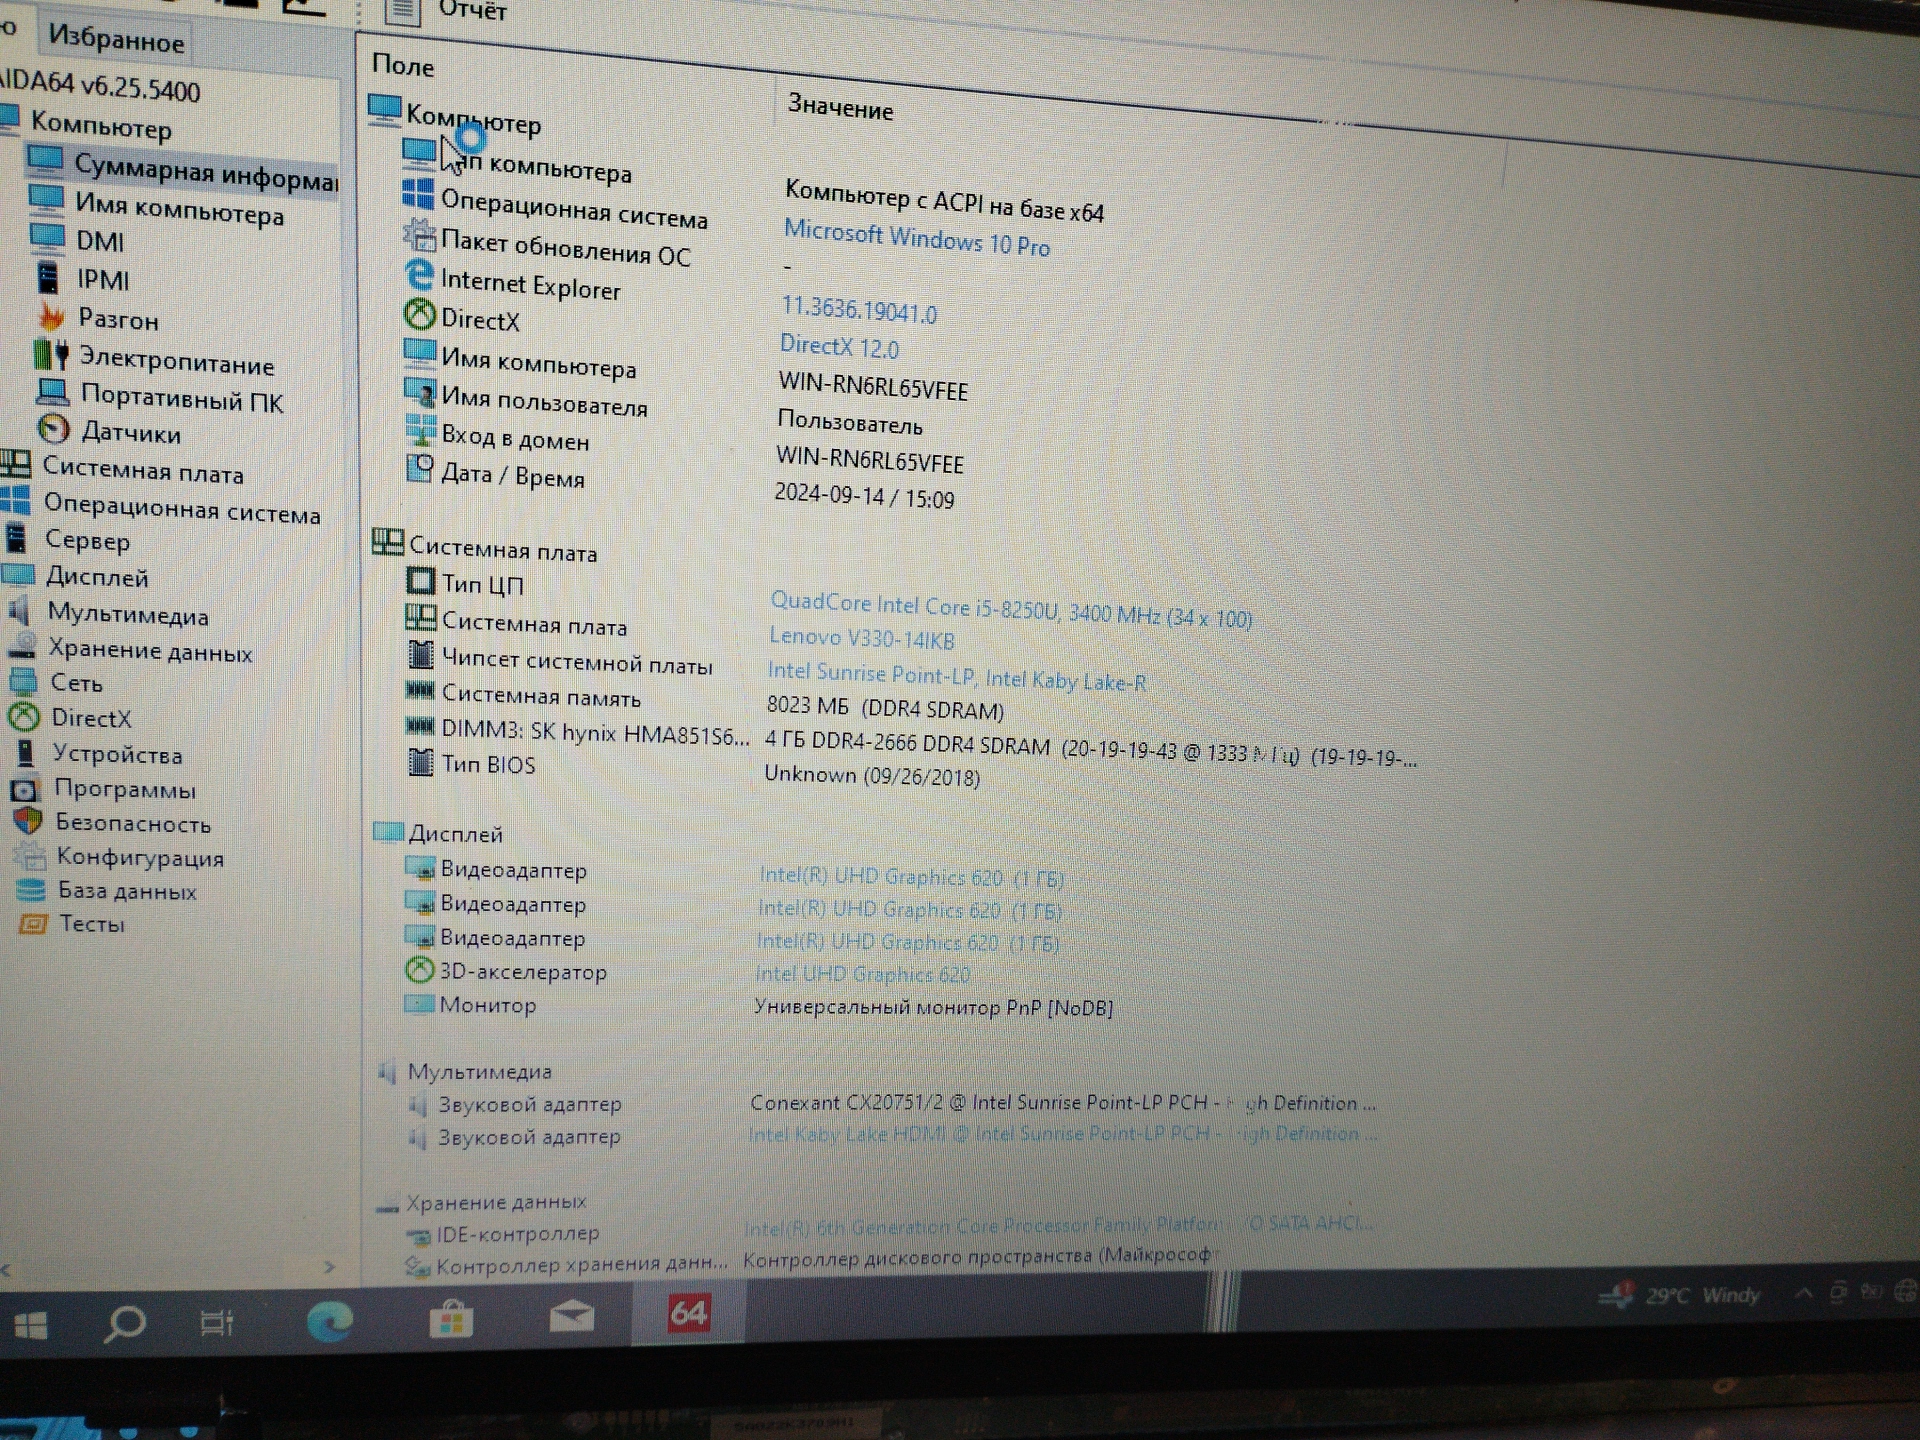Open the IPMI tree item
Screen dimensions: 1920x1440
[x=103, y=280]
